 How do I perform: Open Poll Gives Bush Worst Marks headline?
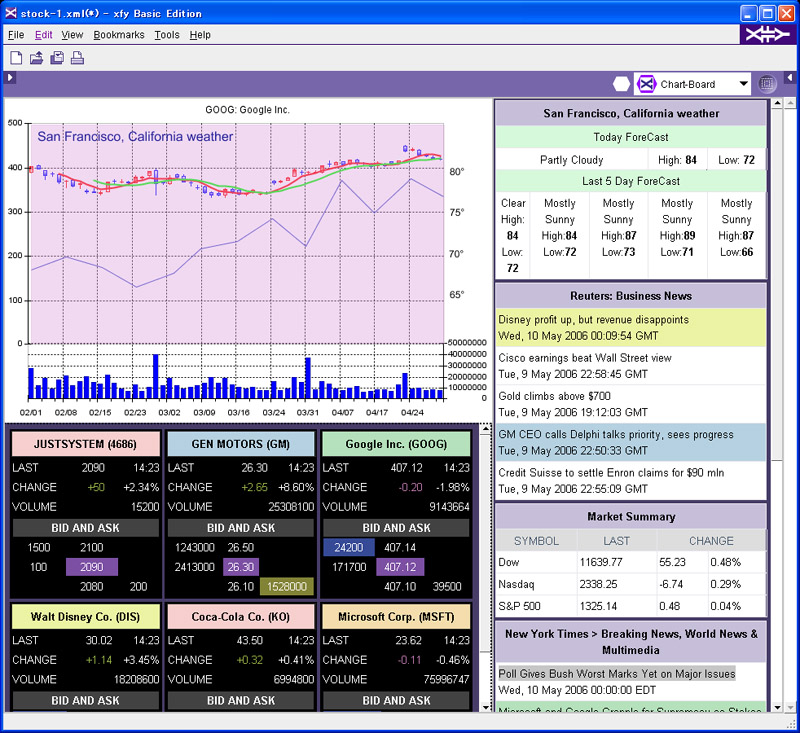click(617, 674)
